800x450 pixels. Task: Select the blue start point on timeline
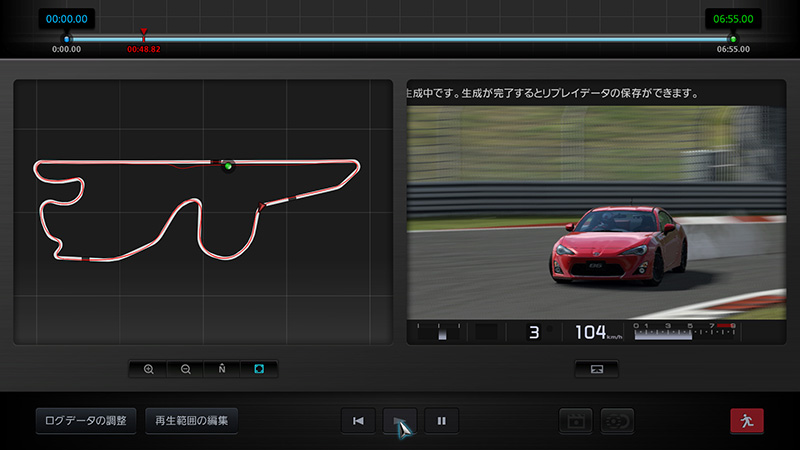tap(67, 39)
